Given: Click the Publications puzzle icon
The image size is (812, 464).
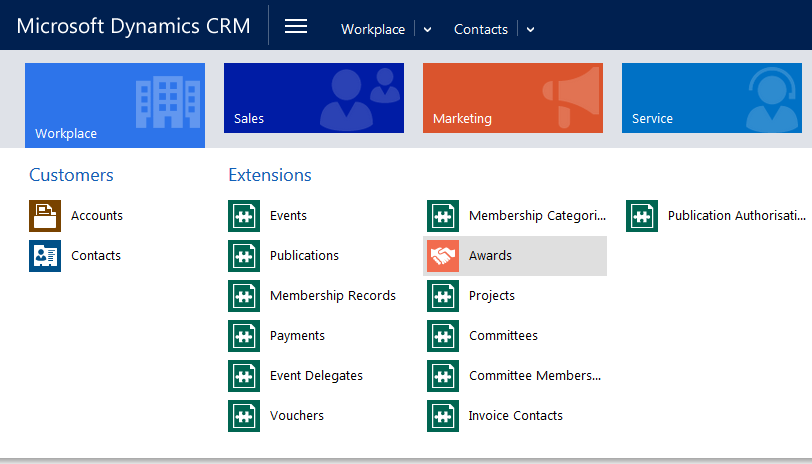Looking at the screenshot, I should [244, 256].
